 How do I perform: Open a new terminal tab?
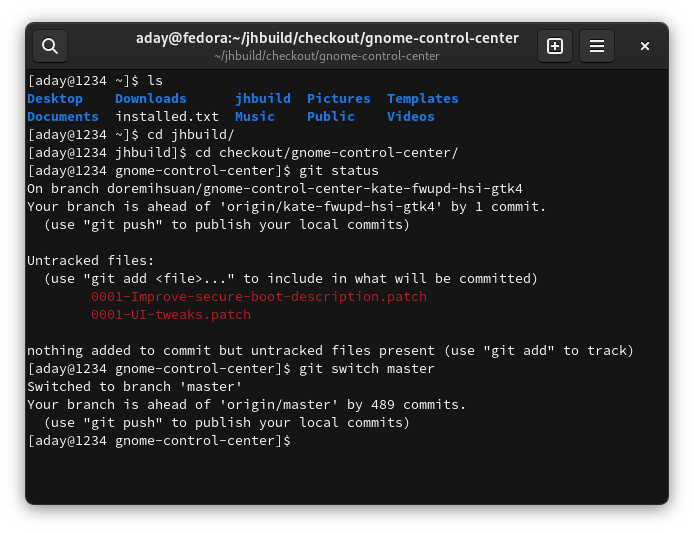(555, 46)
